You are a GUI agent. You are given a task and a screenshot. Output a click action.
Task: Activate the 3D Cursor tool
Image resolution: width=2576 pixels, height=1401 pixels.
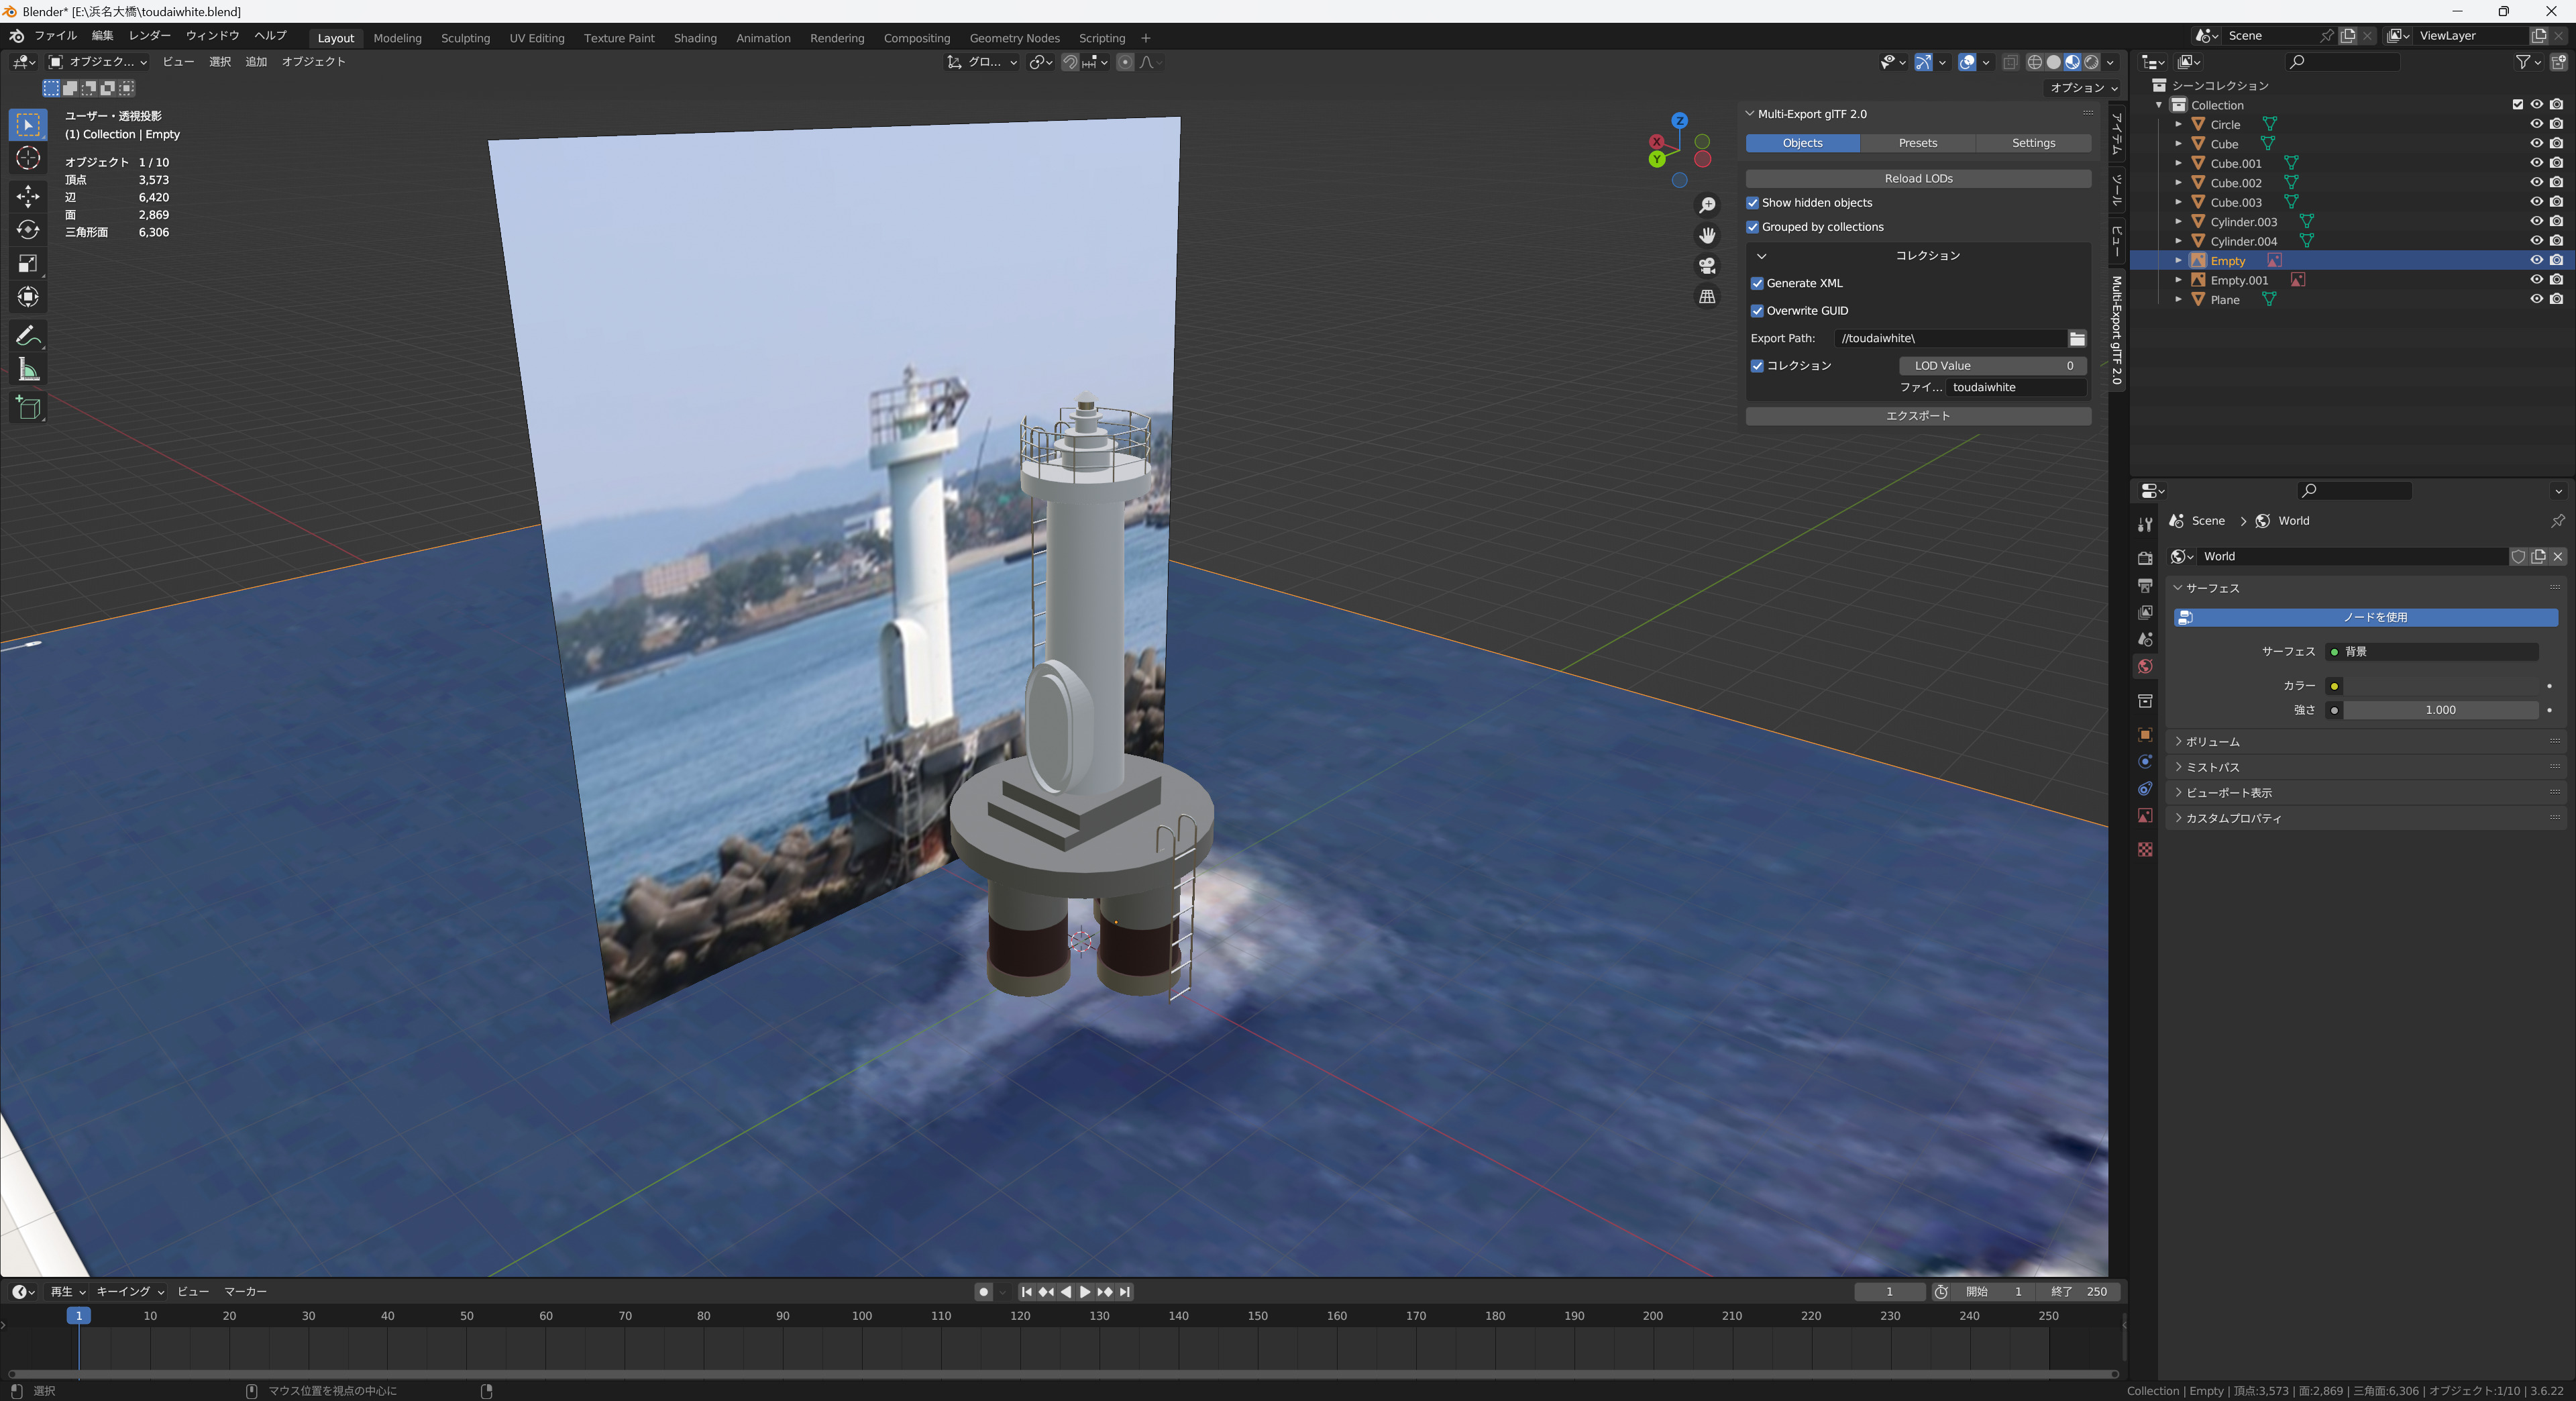[28, 158]
